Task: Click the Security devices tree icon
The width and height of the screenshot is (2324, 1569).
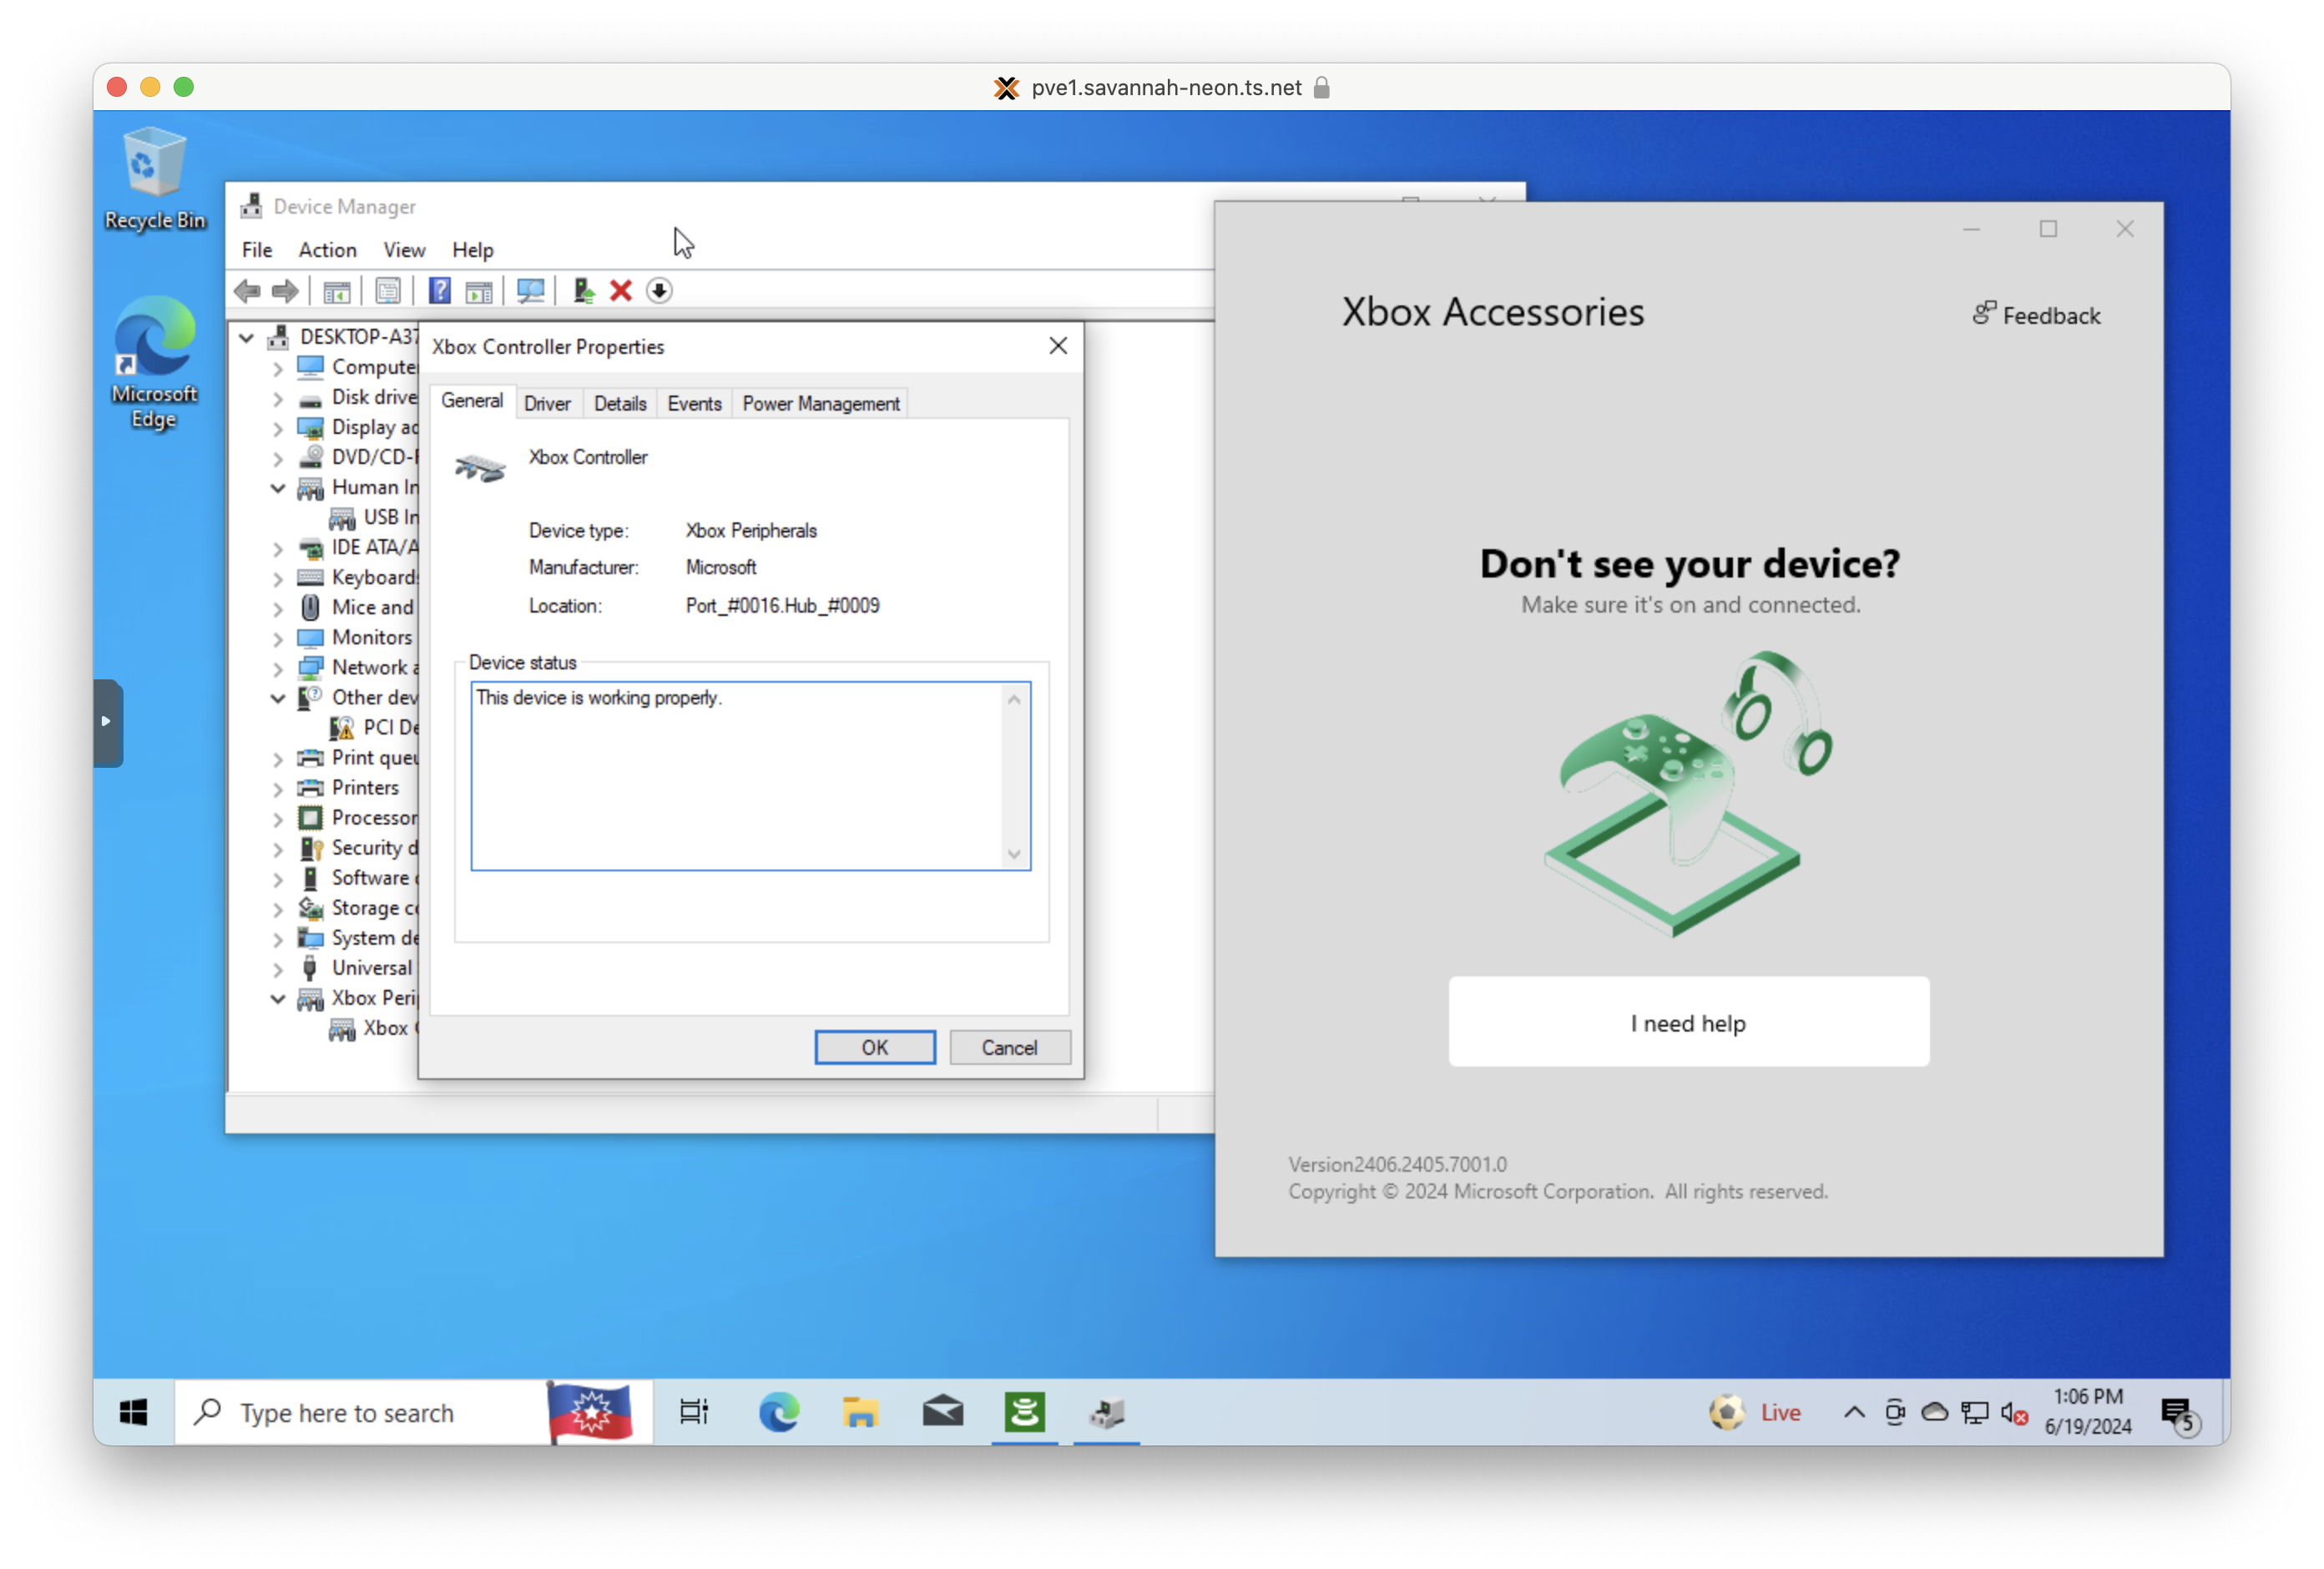Action: click(311, 848)
